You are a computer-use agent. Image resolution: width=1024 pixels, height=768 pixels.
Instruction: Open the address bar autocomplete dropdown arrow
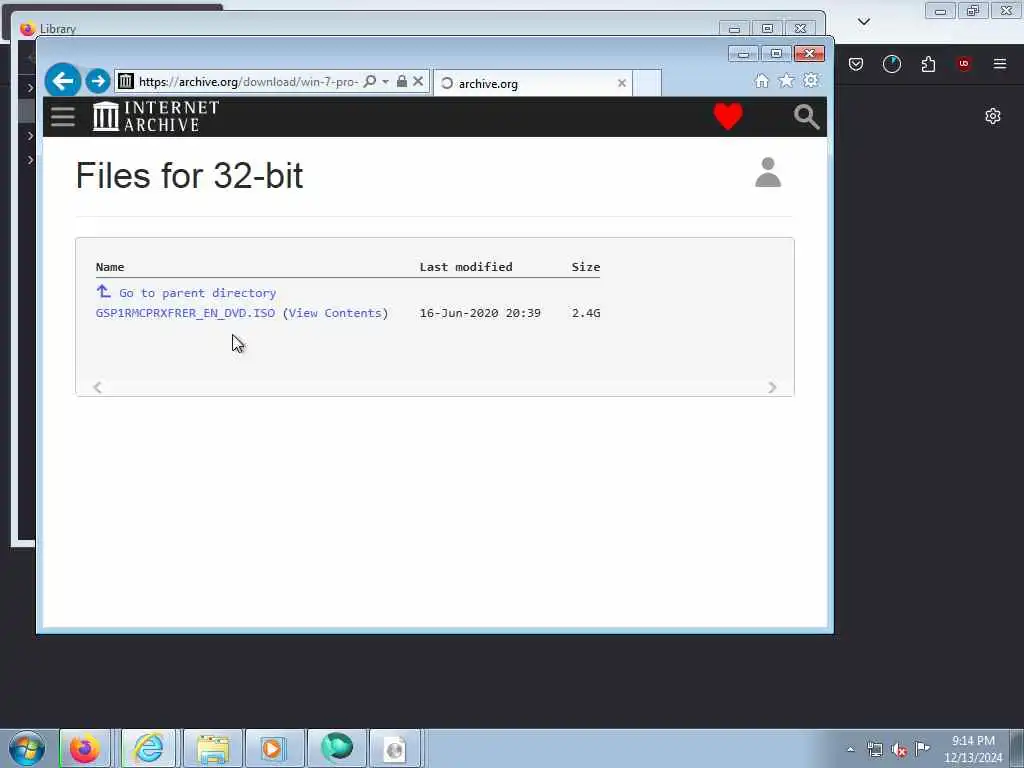click(x=385, y=82)
